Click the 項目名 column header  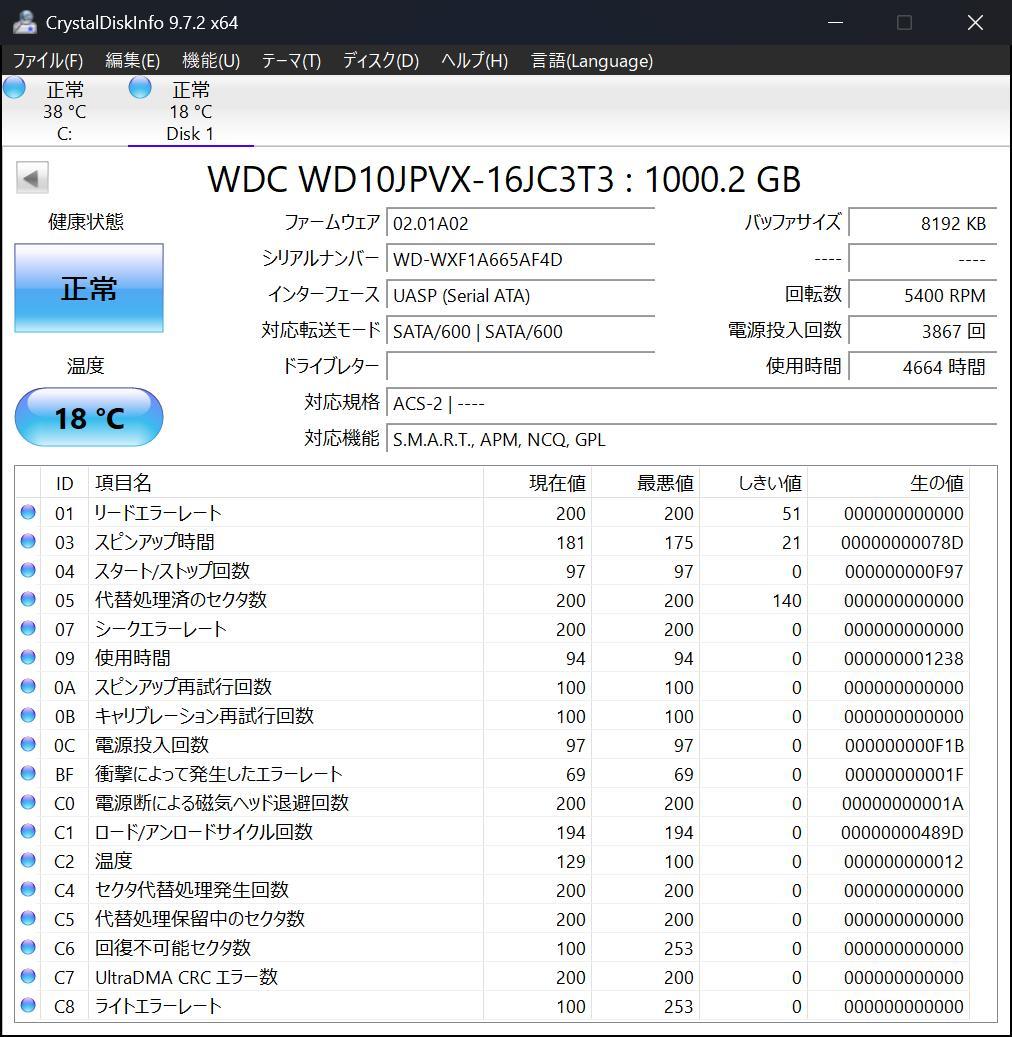click(286, 483)
